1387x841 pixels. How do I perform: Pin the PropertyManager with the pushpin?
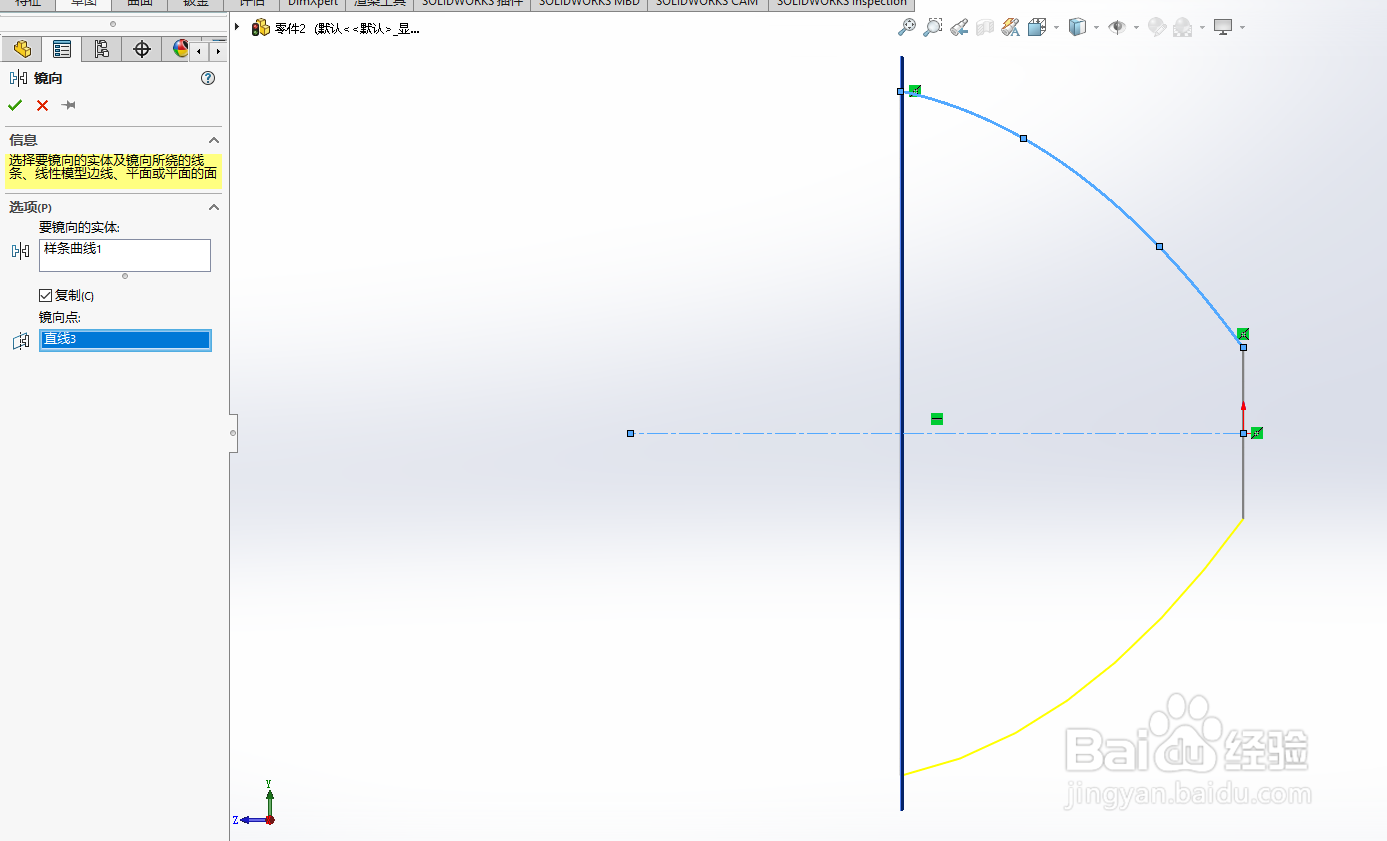(69, 106)
